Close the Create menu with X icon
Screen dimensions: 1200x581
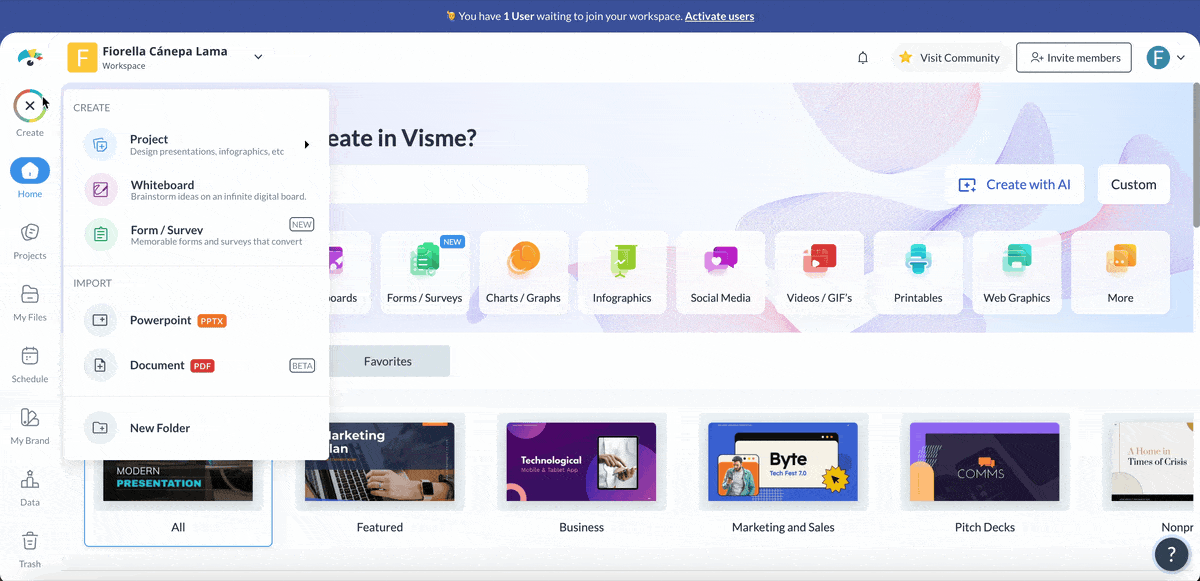pos(30,106)
